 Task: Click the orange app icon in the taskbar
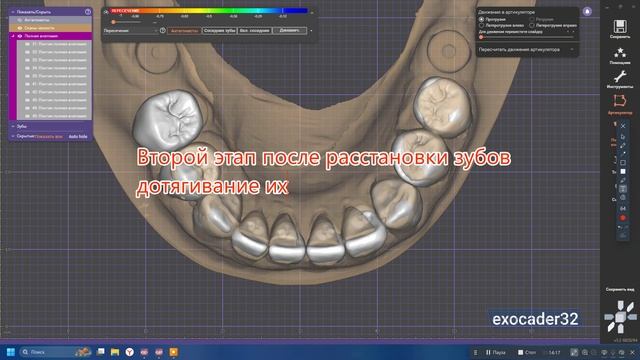click(173, 352)
